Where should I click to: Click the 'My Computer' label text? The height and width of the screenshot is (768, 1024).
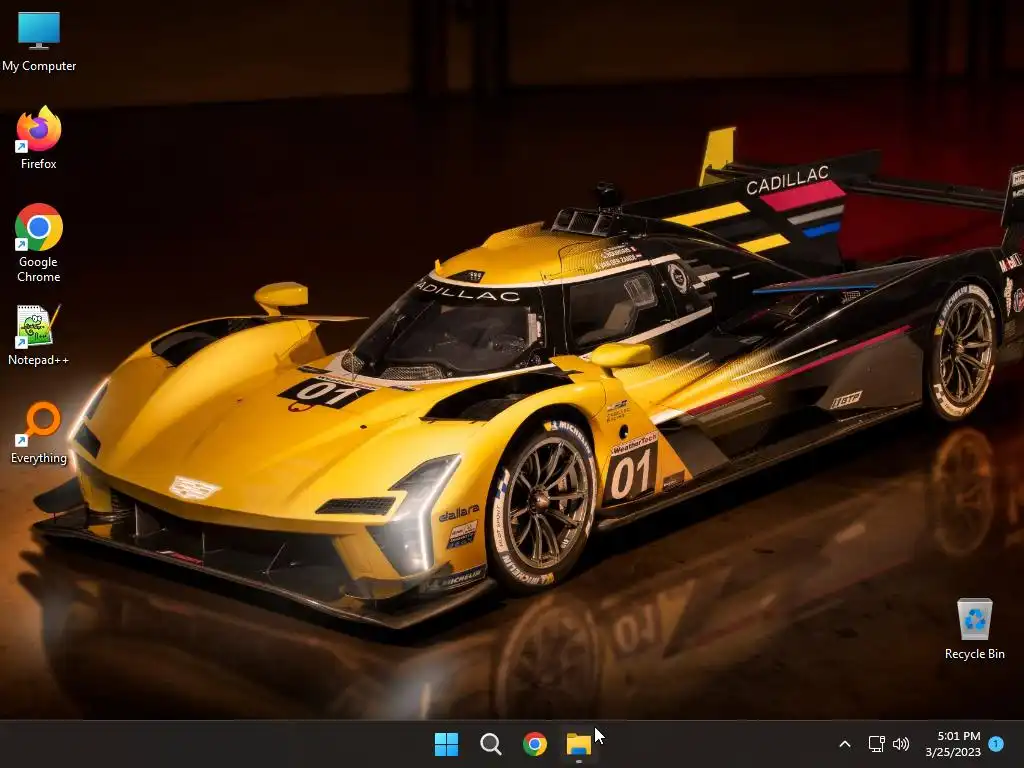(x=39, y=66)
